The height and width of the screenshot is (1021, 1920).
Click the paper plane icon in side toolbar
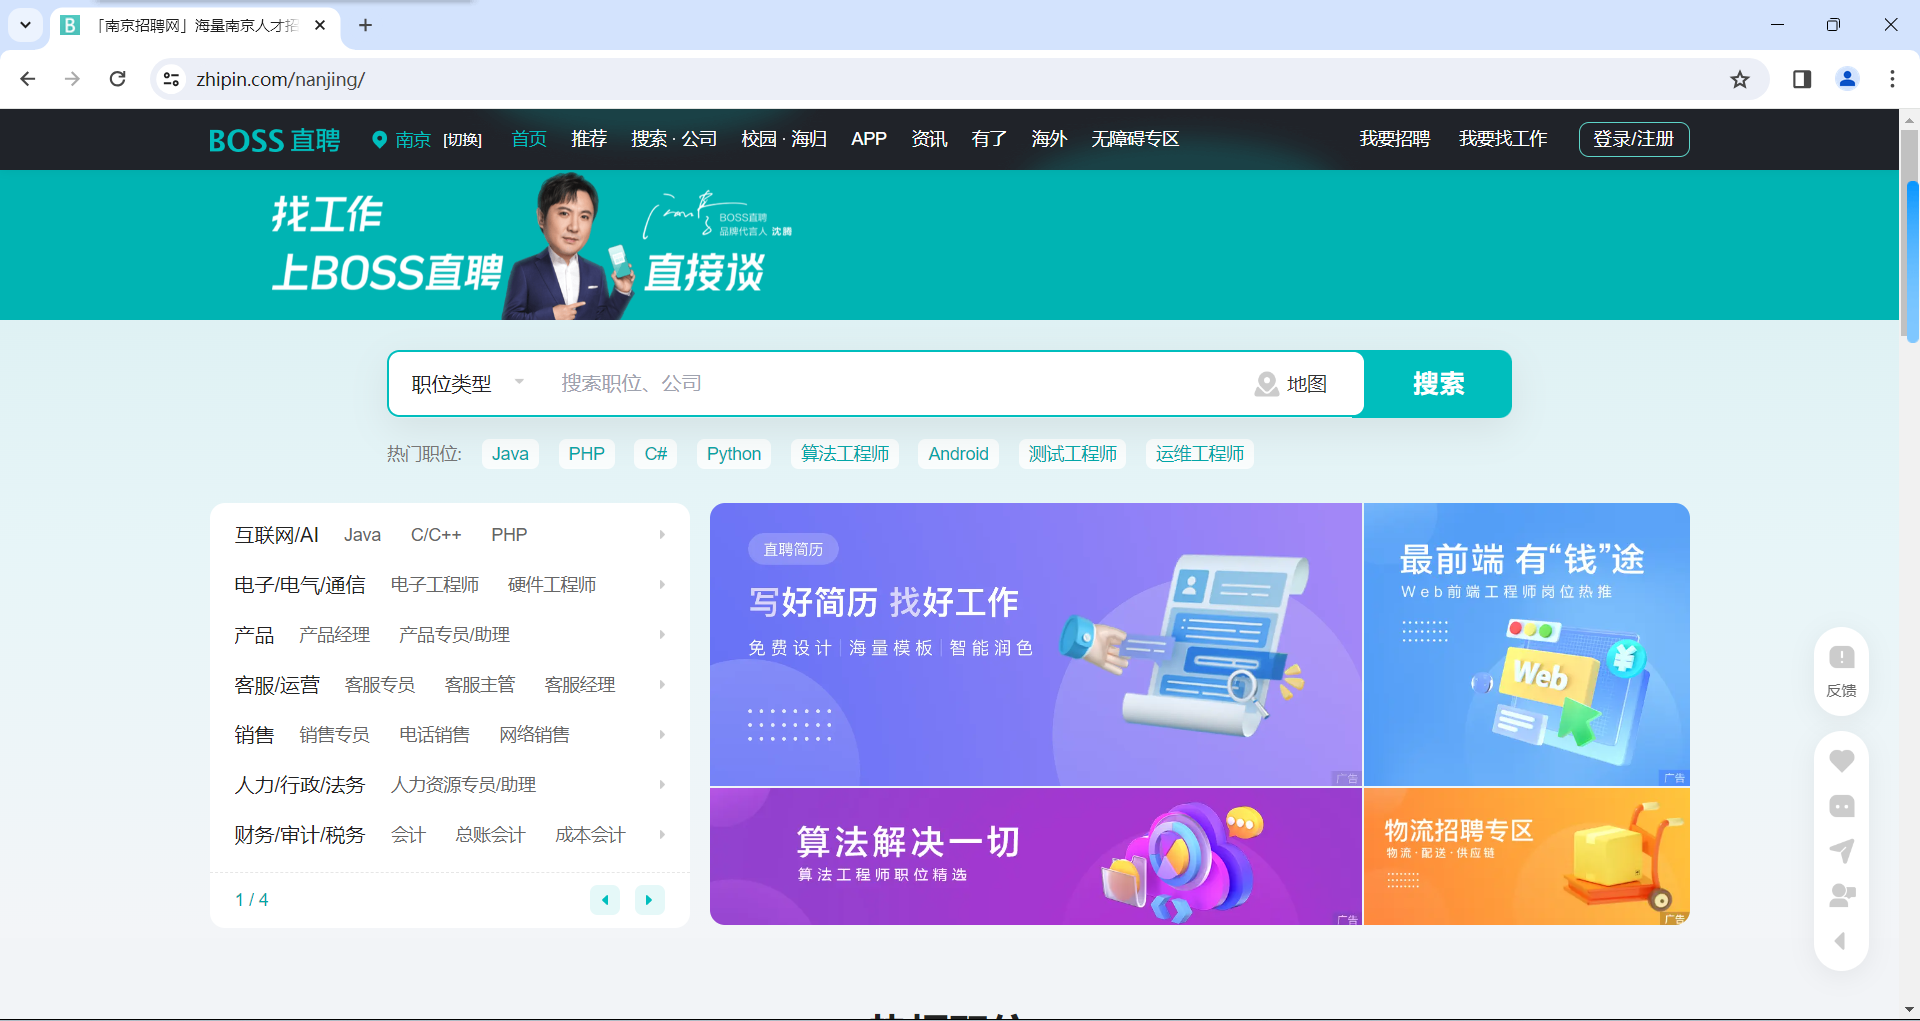click(x=1841, y=851)
